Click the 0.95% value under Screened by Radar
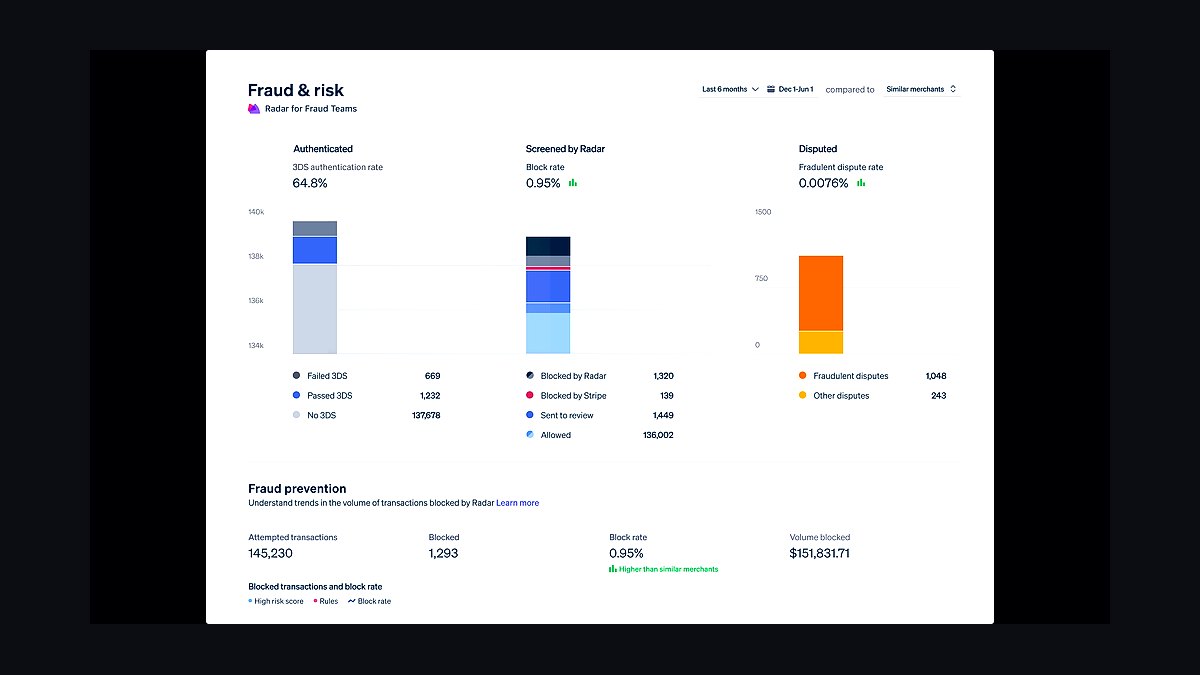This screenshot has width=1200, height=675. point(543,184)
